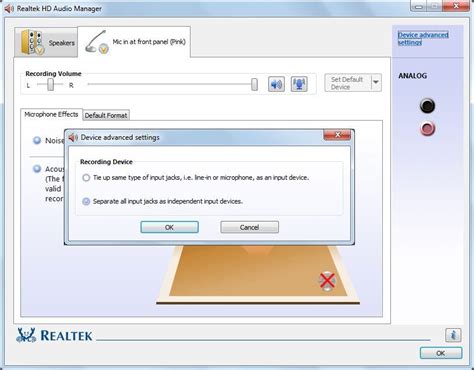Close the Device advanced settings dialog
This screenshot has height=370, width=474.
tap(337, 135)
